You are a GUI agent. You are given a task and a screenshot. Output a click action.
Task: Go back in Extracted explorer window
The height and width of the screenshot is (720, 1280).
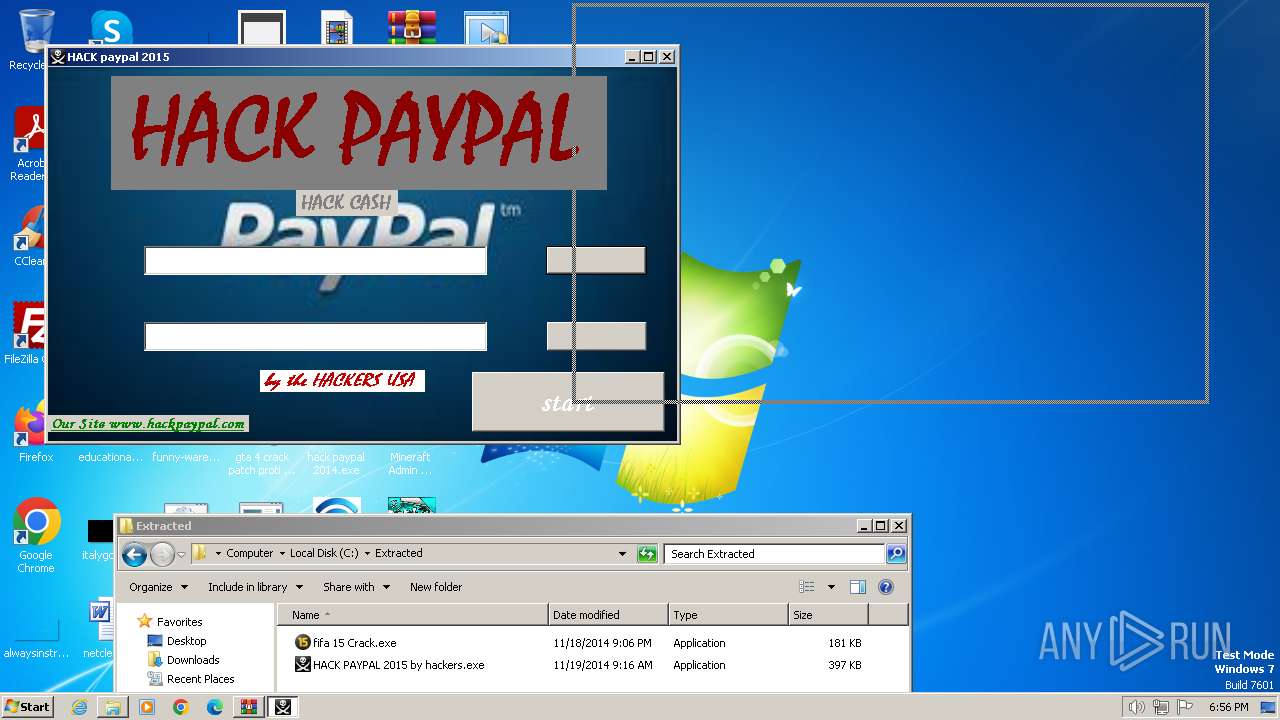click(x=134, y=554)
